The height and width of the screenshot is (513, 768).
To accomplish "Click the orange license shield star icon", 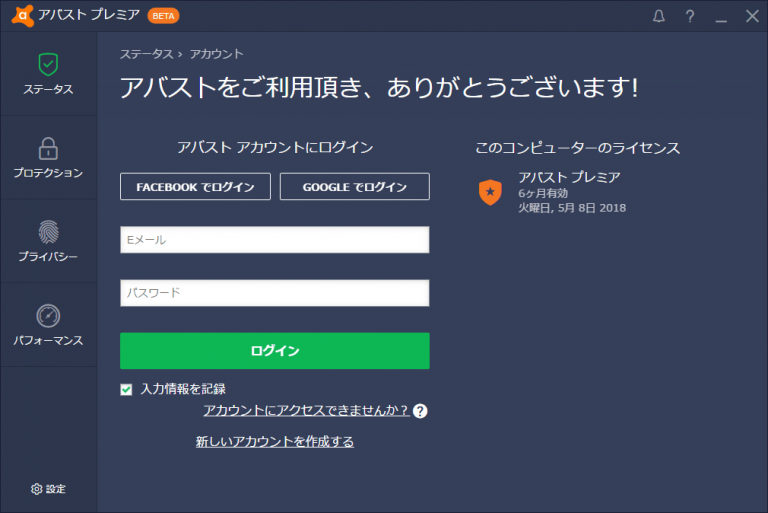I will (490, 192).
